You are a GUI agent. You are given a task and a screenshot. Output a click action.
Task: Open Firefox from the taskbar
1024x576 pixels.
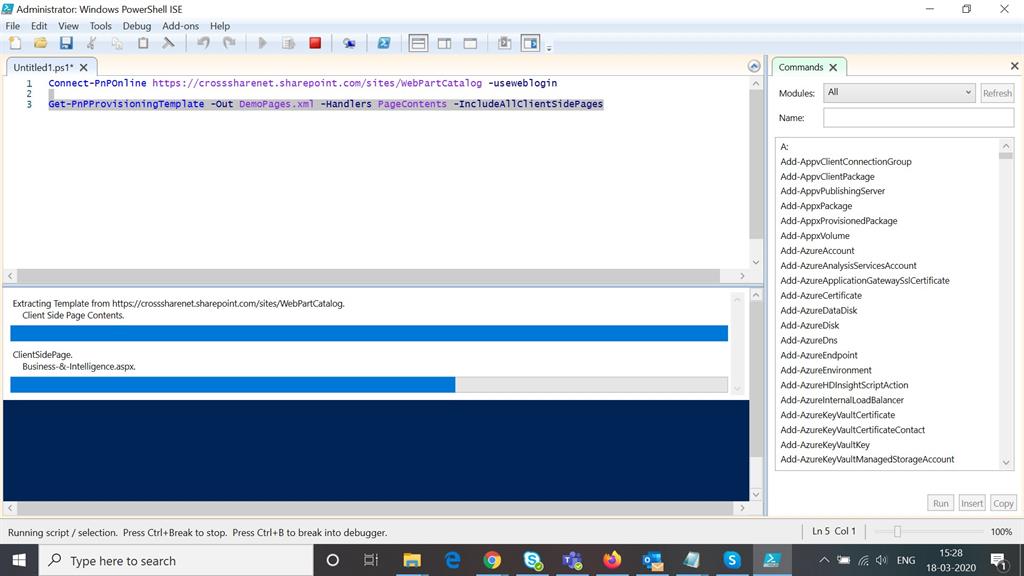click(x=612, y=560)
